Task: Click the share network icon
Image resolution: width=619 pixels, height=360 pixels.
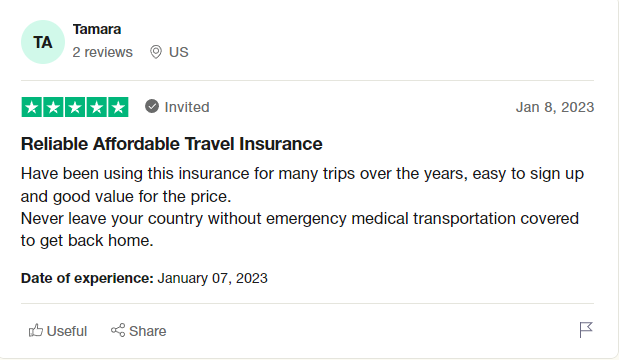Action: pos(118,330)
